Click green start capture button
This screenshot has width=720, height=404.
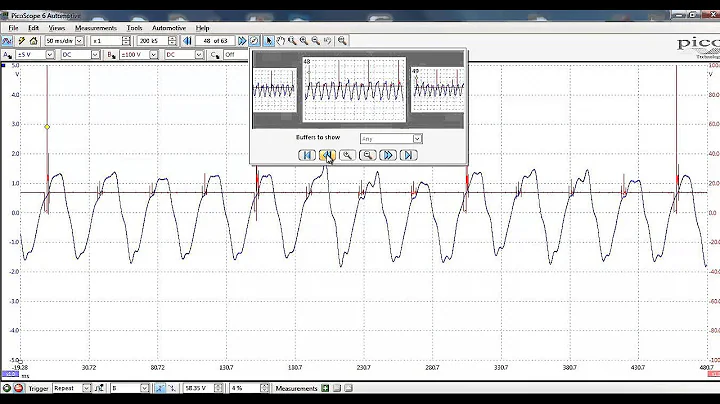(7, 388)
